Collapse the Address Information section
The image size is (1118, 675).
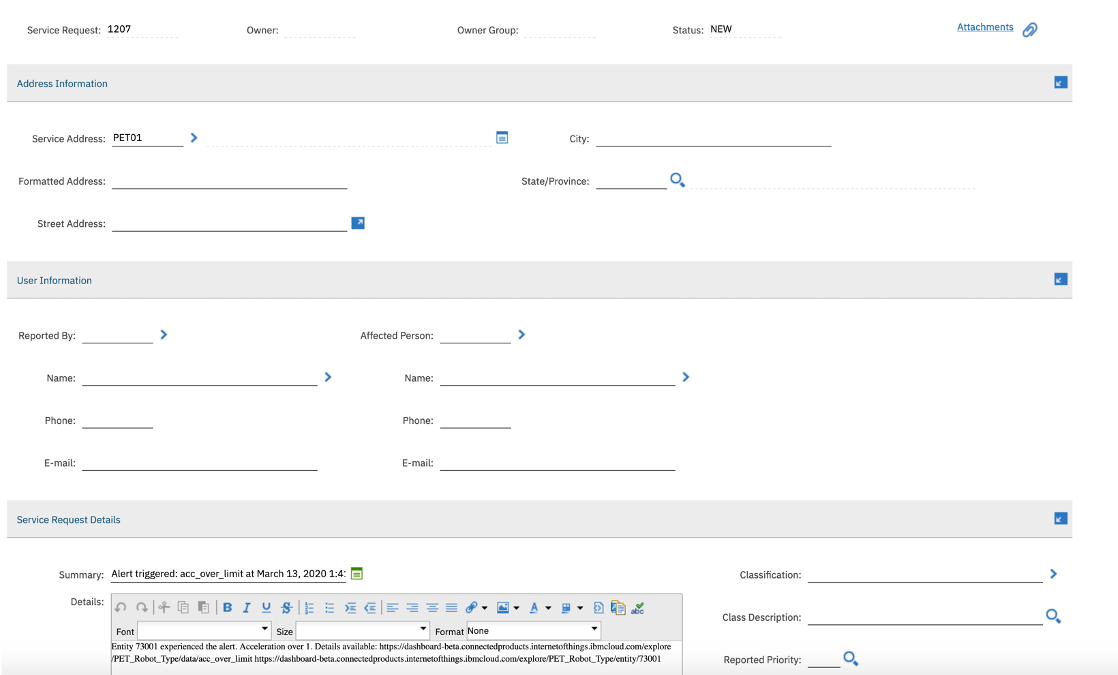click(1060, 83)
